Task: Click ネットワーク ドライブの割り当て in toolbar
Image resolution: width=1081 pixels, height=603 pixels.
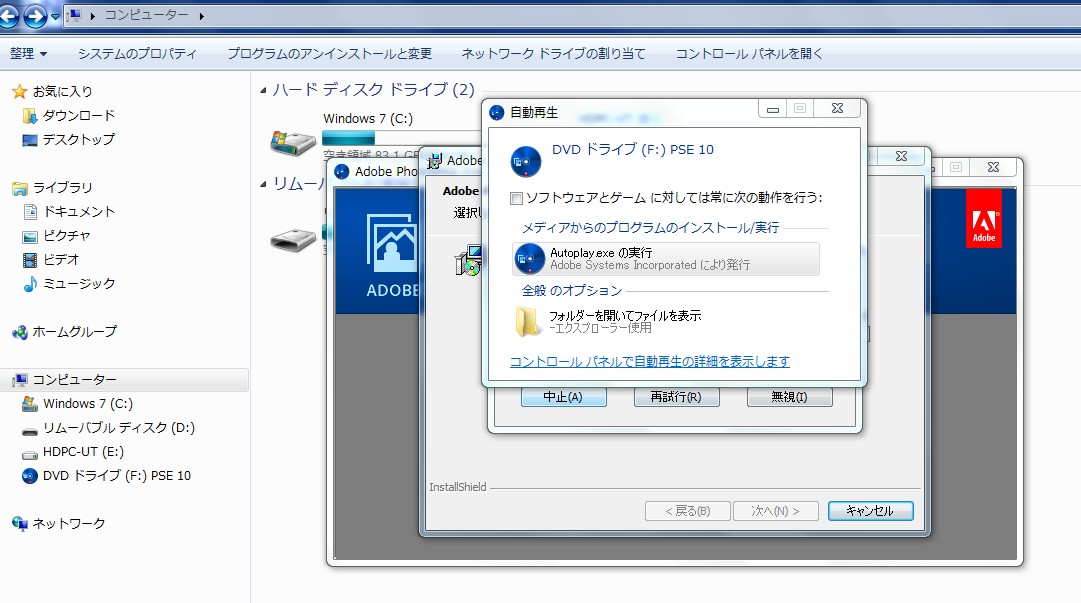Action: click(x=553, y=53)
